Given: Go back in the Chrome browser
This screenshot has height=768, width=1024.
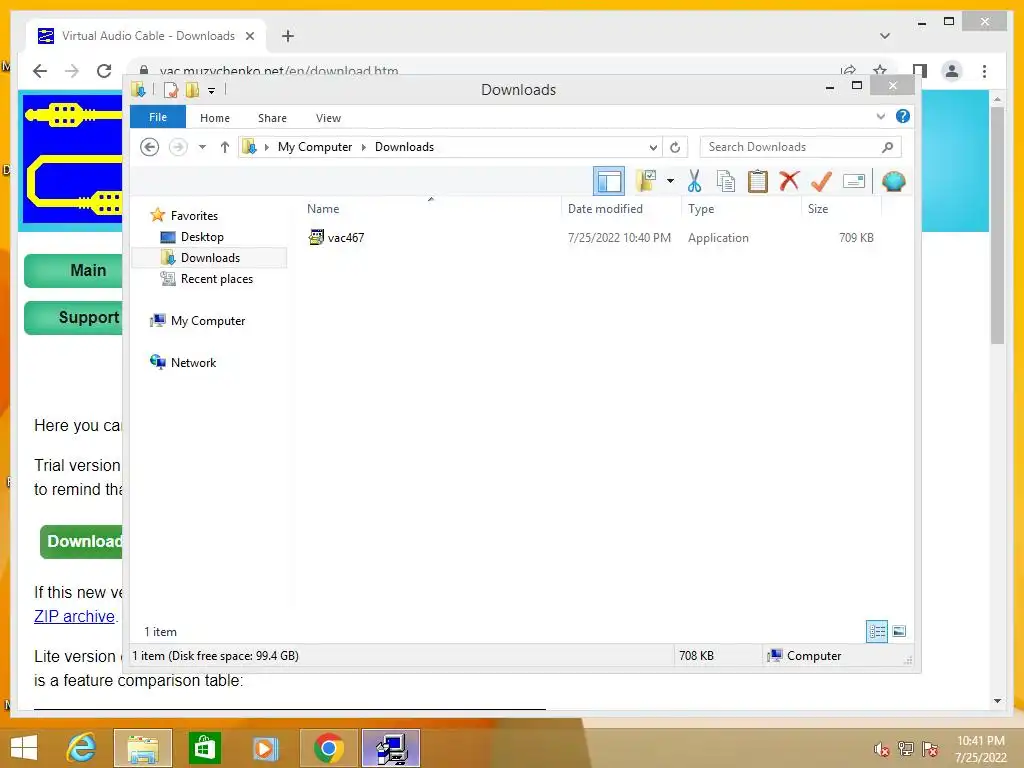Looking at the screenshot, I should pos(40,71).
